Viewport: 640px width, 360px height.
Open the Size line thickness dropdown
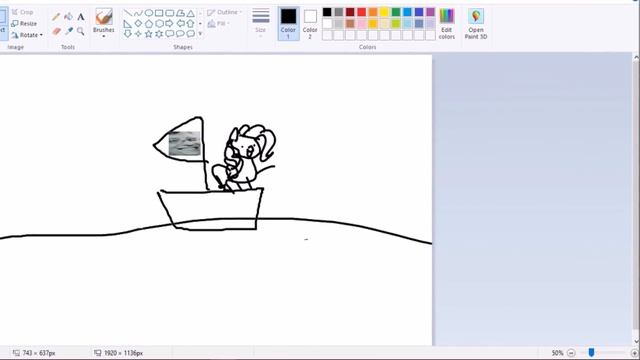260,23
